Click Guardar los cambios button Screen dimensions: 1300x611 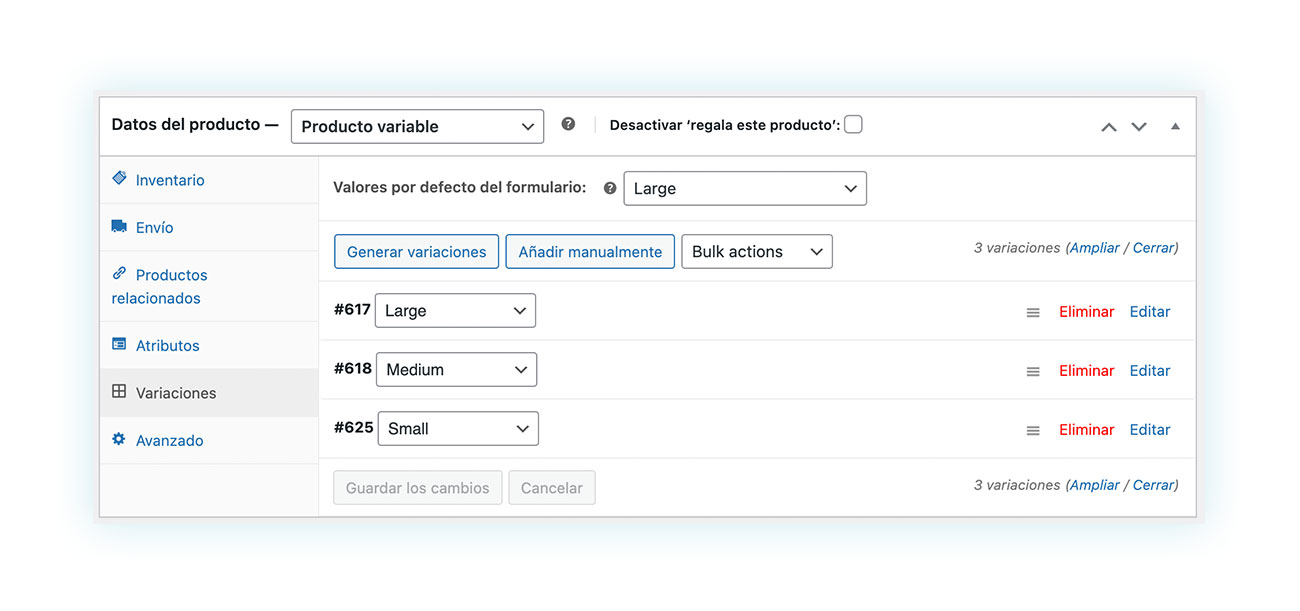coord(418,488)
